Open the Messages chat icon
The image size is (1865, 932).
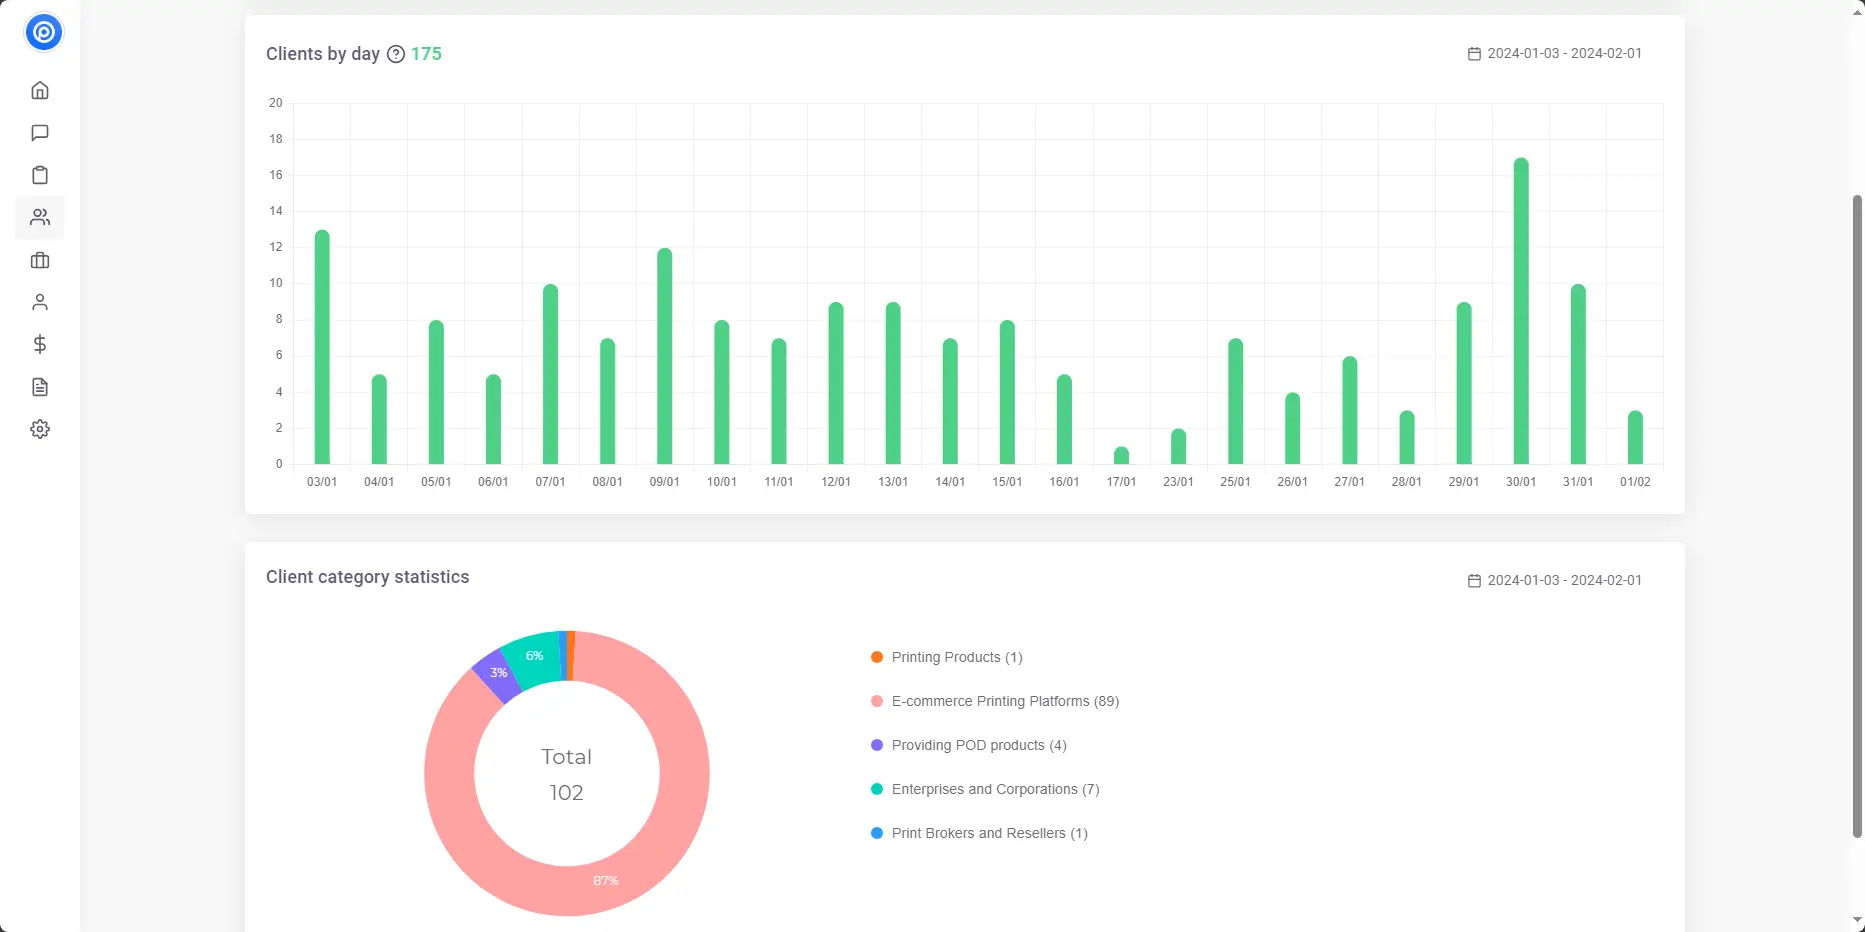40,133
